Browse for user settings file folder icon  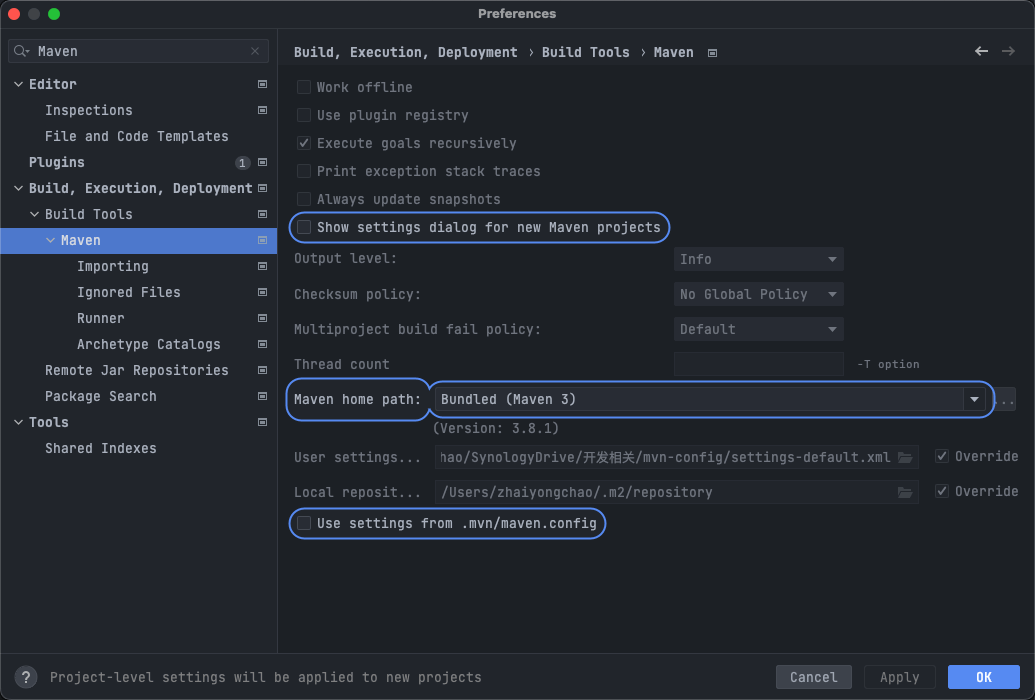point(905,458)
